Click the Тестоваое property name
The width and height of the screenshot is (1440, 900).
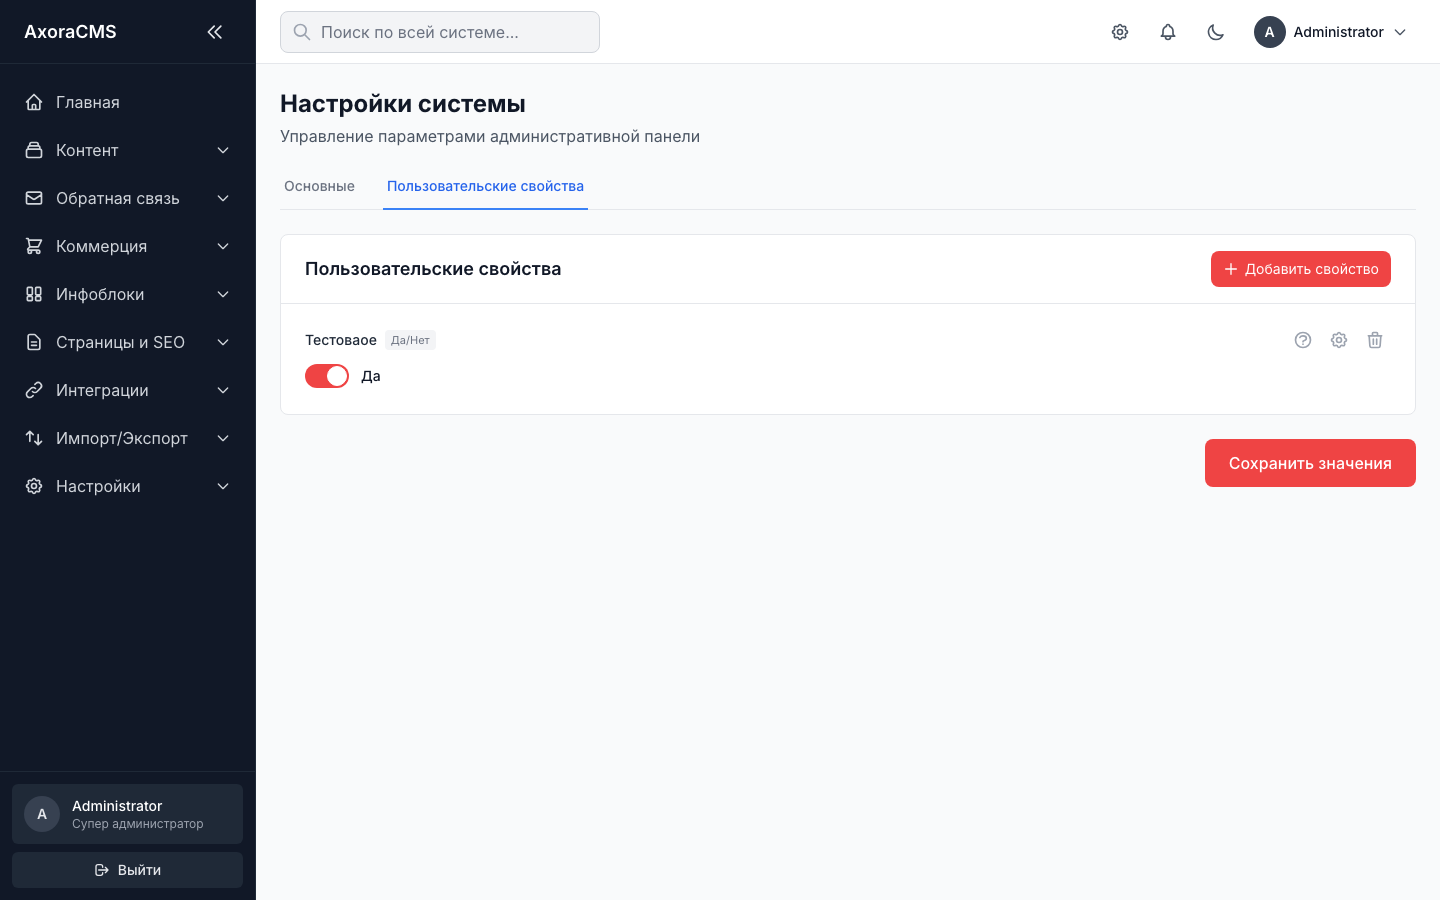point(341,340)
